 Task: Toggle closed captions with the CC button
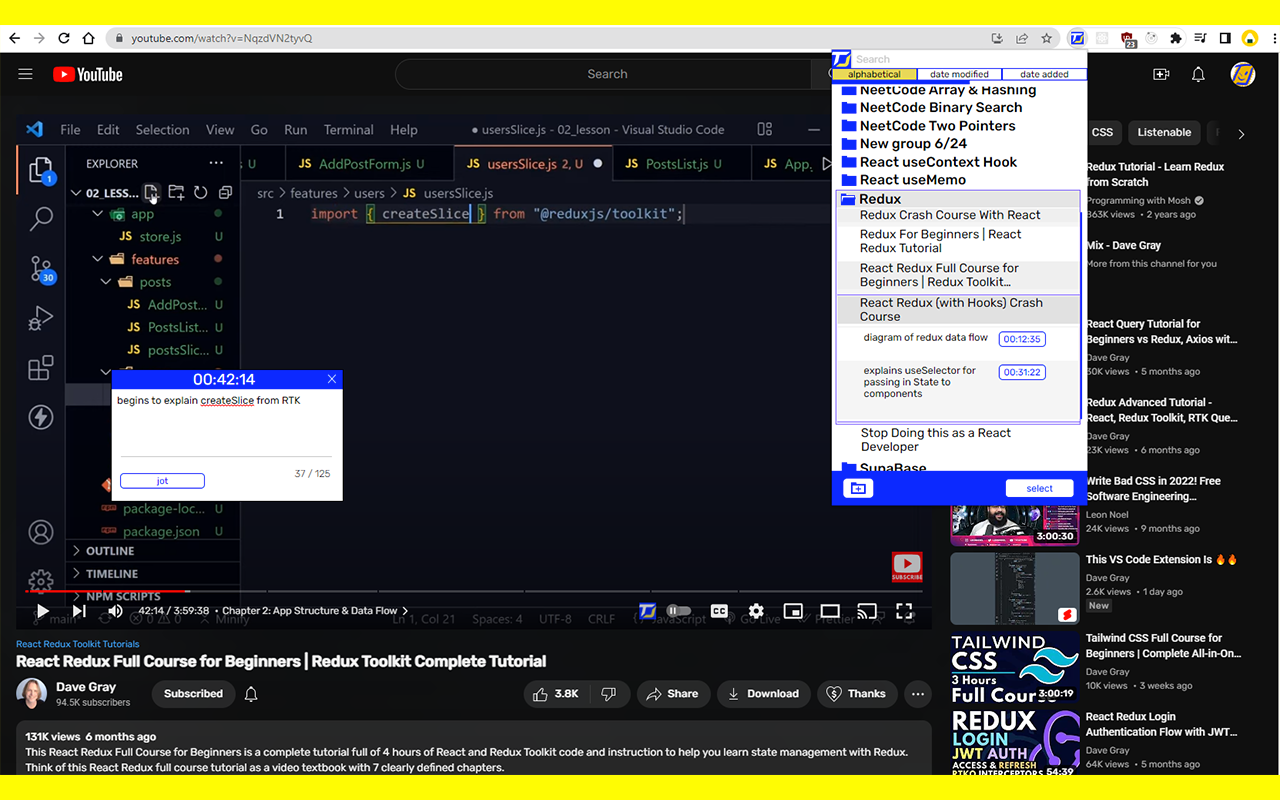[x=719, y=611]
